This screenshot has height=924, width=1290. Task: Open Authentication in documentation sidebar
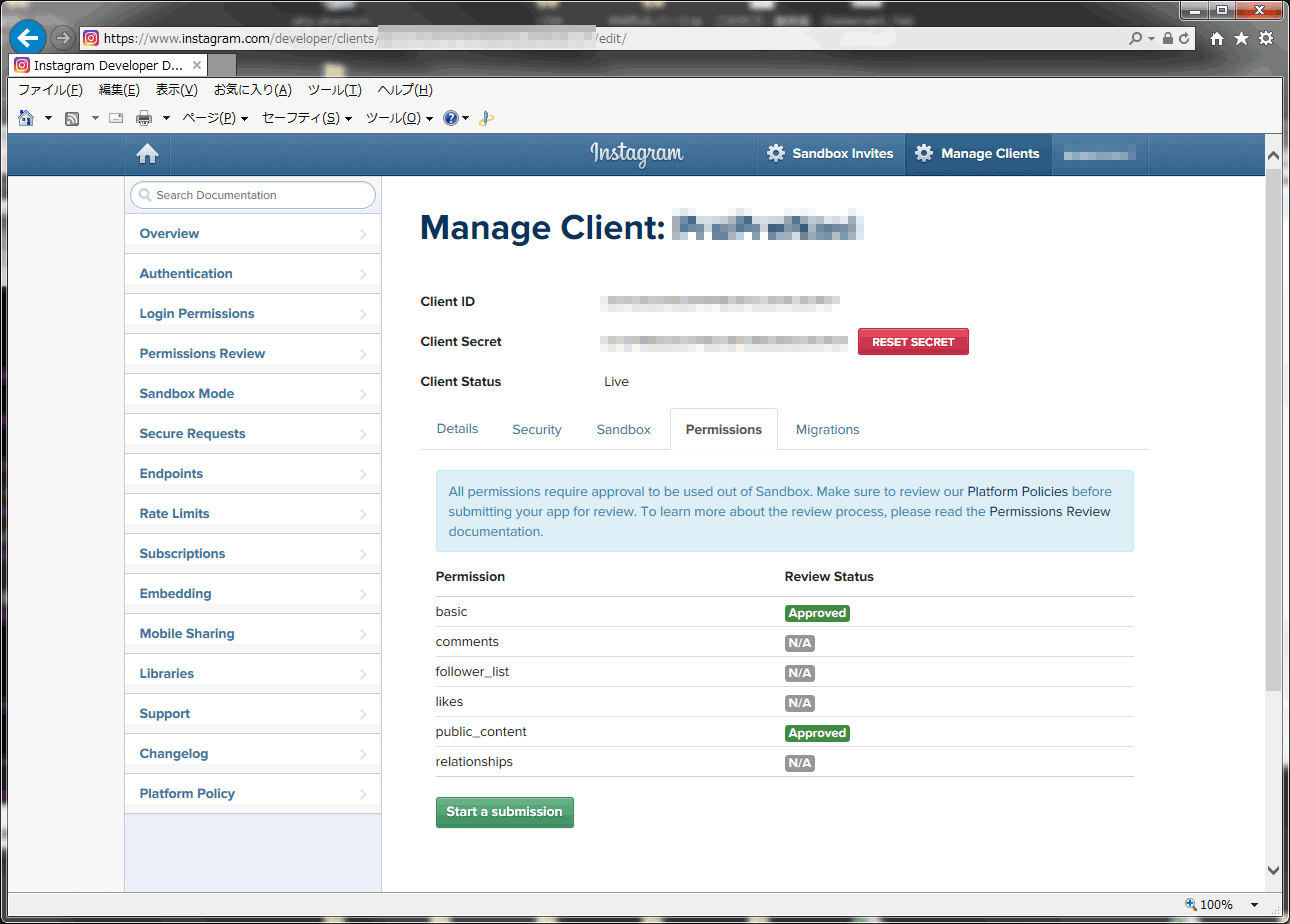click(x=253, y=273)
